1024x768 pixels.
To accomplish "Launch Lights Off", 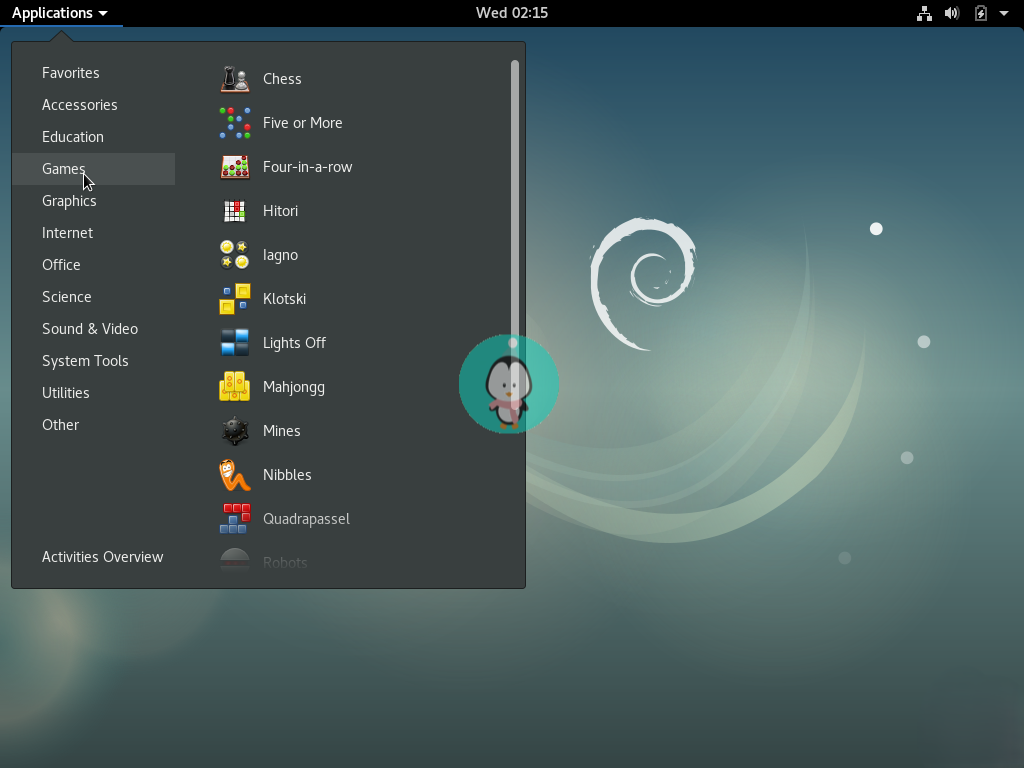I will 294,343.
